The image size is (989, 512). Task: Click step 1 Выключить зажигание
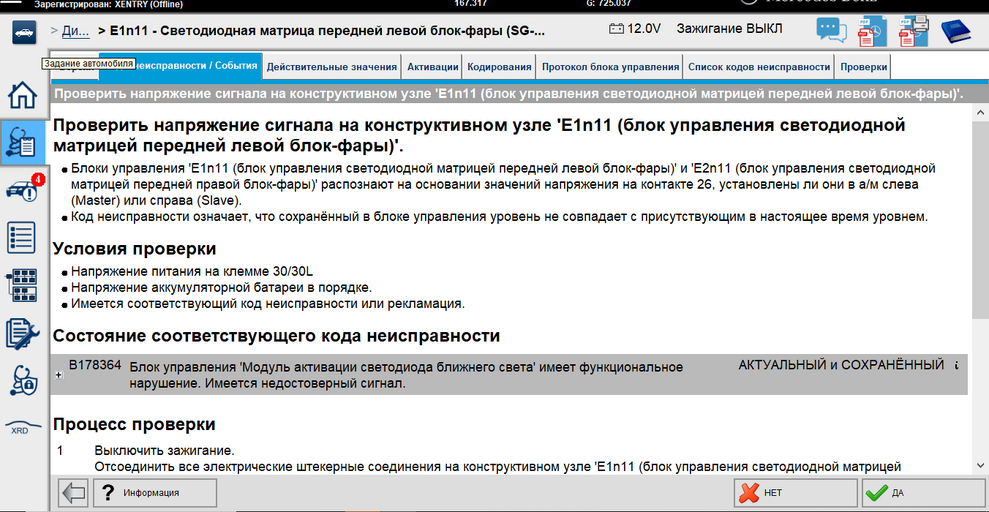coord(165,451)
